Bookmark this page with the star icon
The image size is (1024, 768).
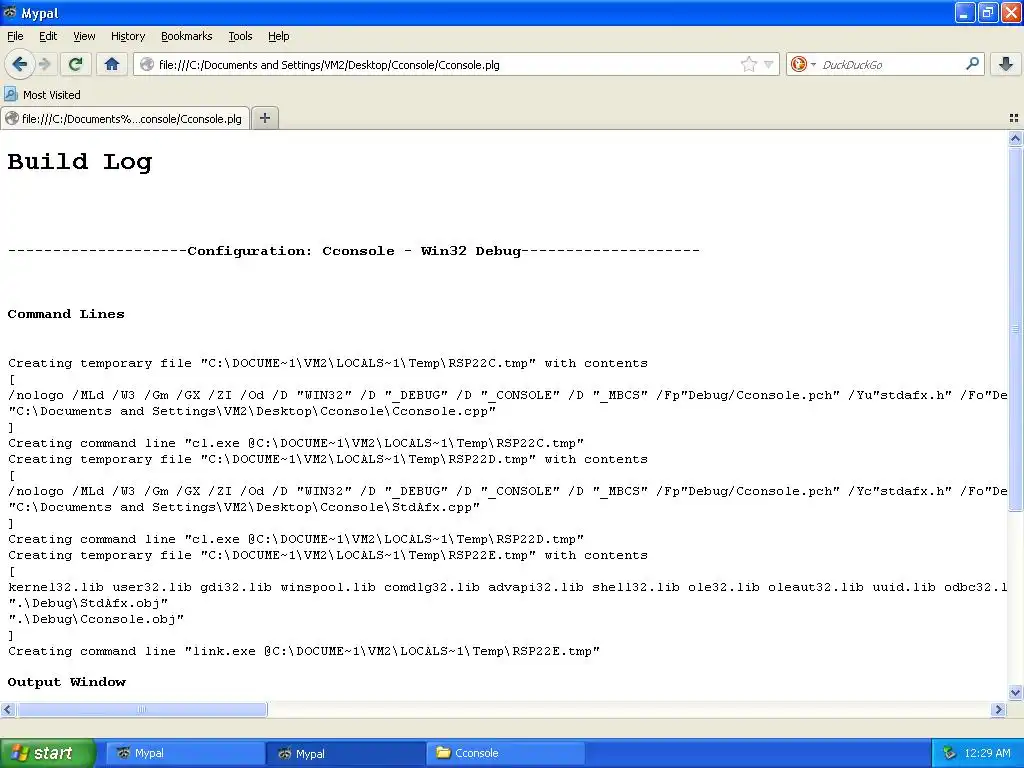[748, 64]
